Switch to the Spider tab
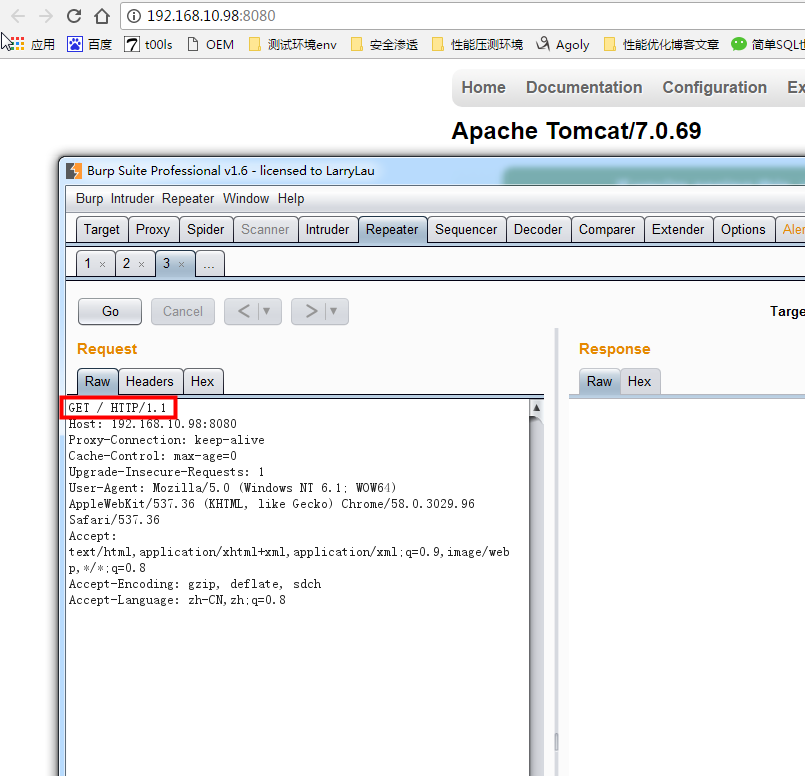Image resolution: width=805 pixels, height=776 pixels. coord(205,229)
